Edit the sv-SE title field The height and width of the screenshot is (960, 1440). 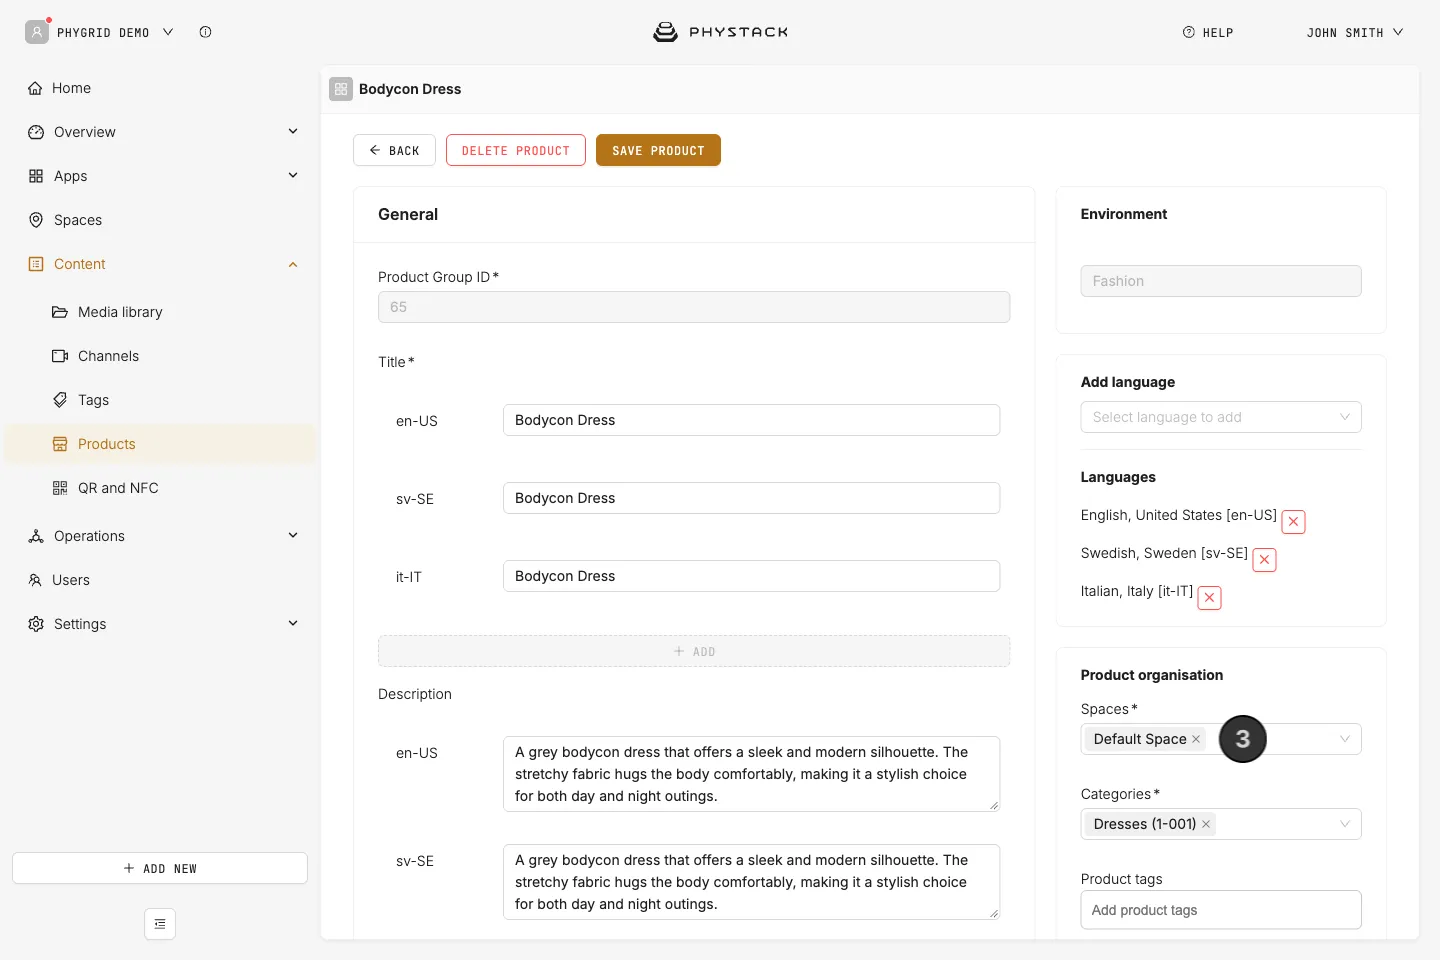(751, 498)
